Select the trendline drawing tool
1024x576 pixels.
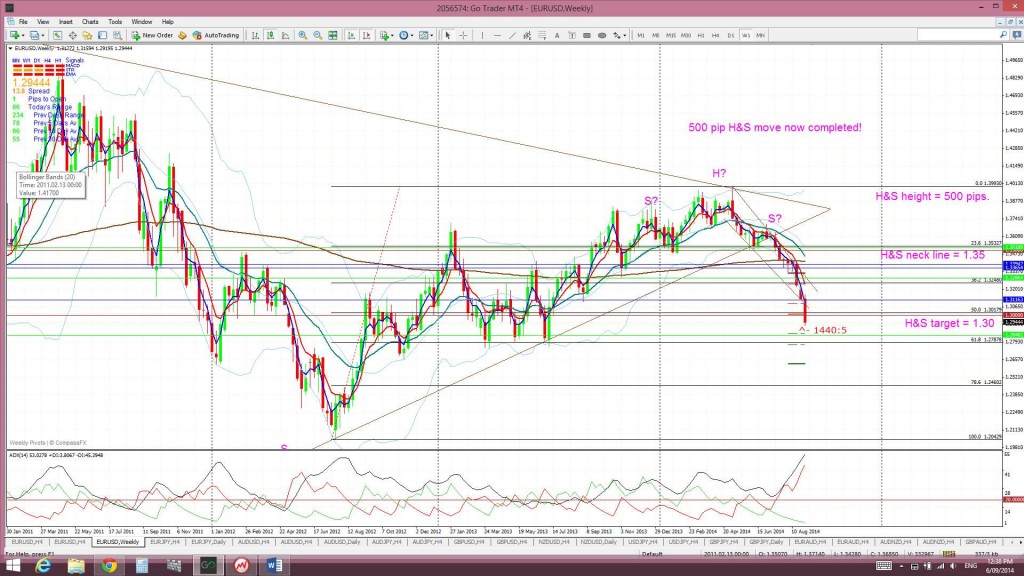513,36
